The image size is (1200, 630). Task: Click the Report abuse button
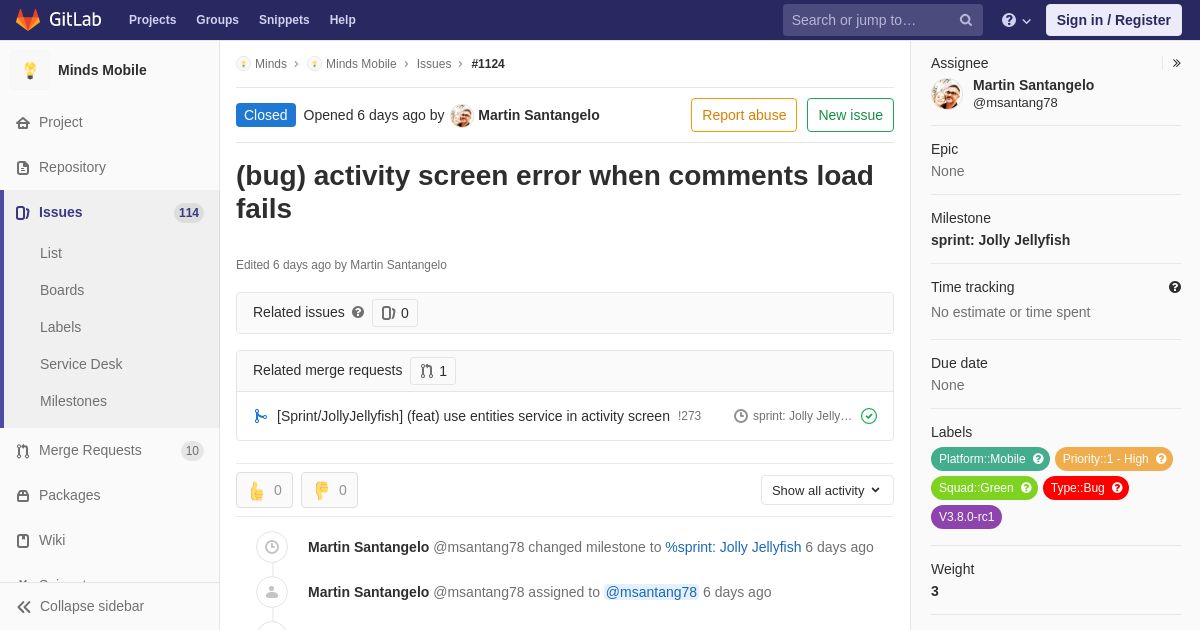pos(744,115)
